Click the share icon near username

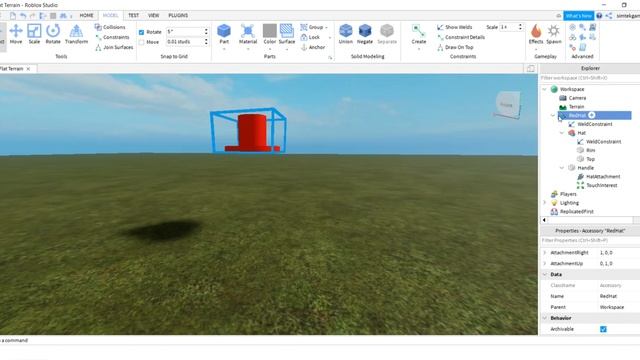click(x=609, y=16)
